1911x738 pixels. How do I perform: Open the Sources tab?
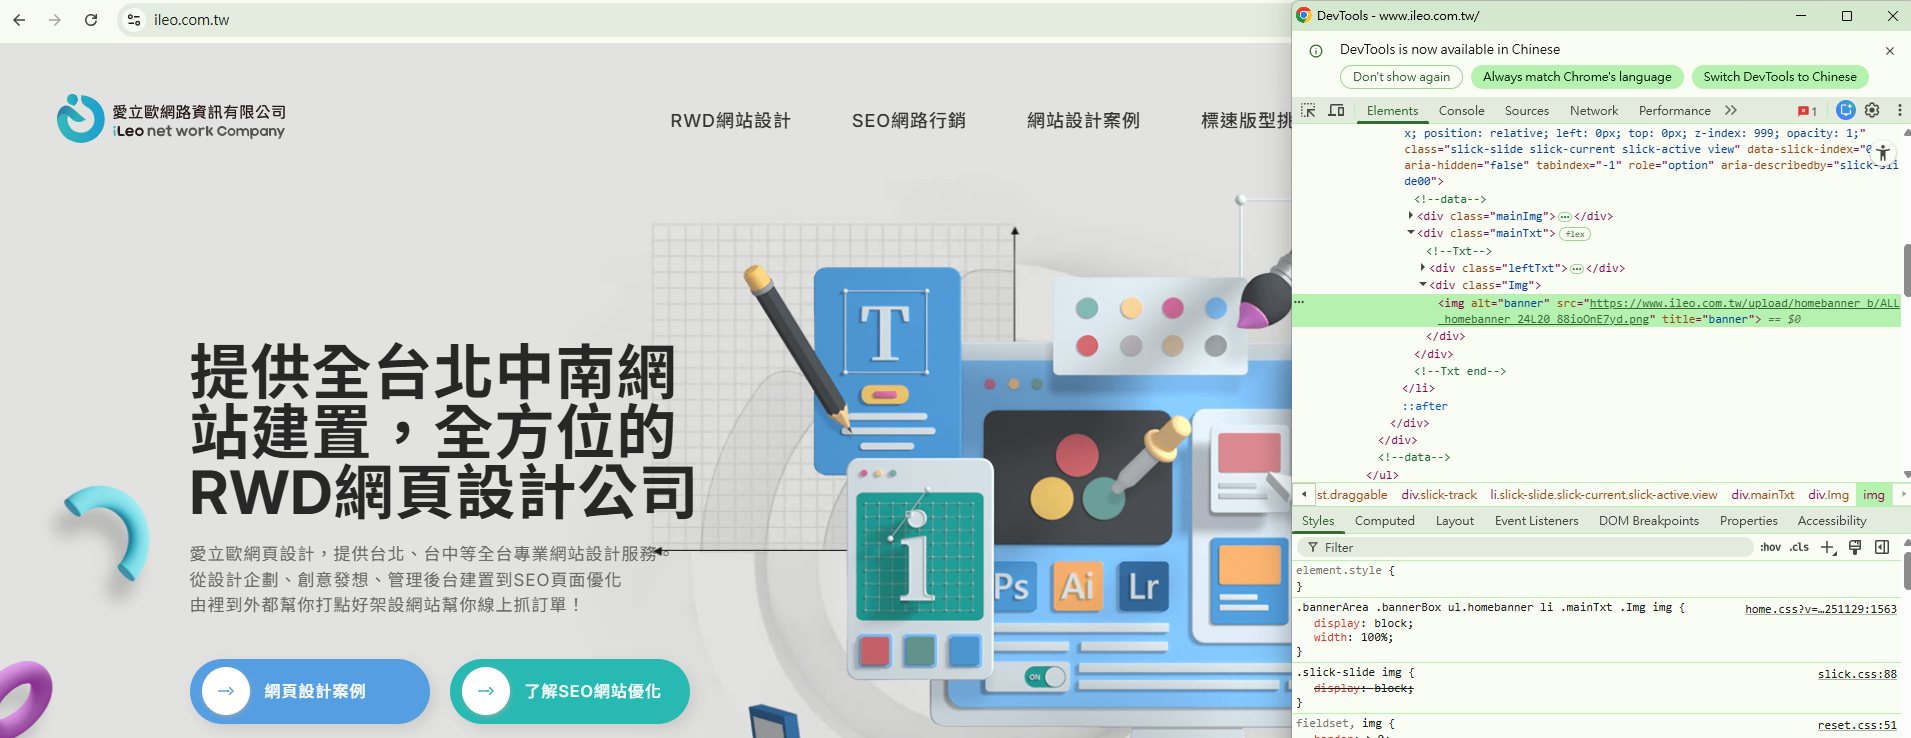click(1526, 111)
